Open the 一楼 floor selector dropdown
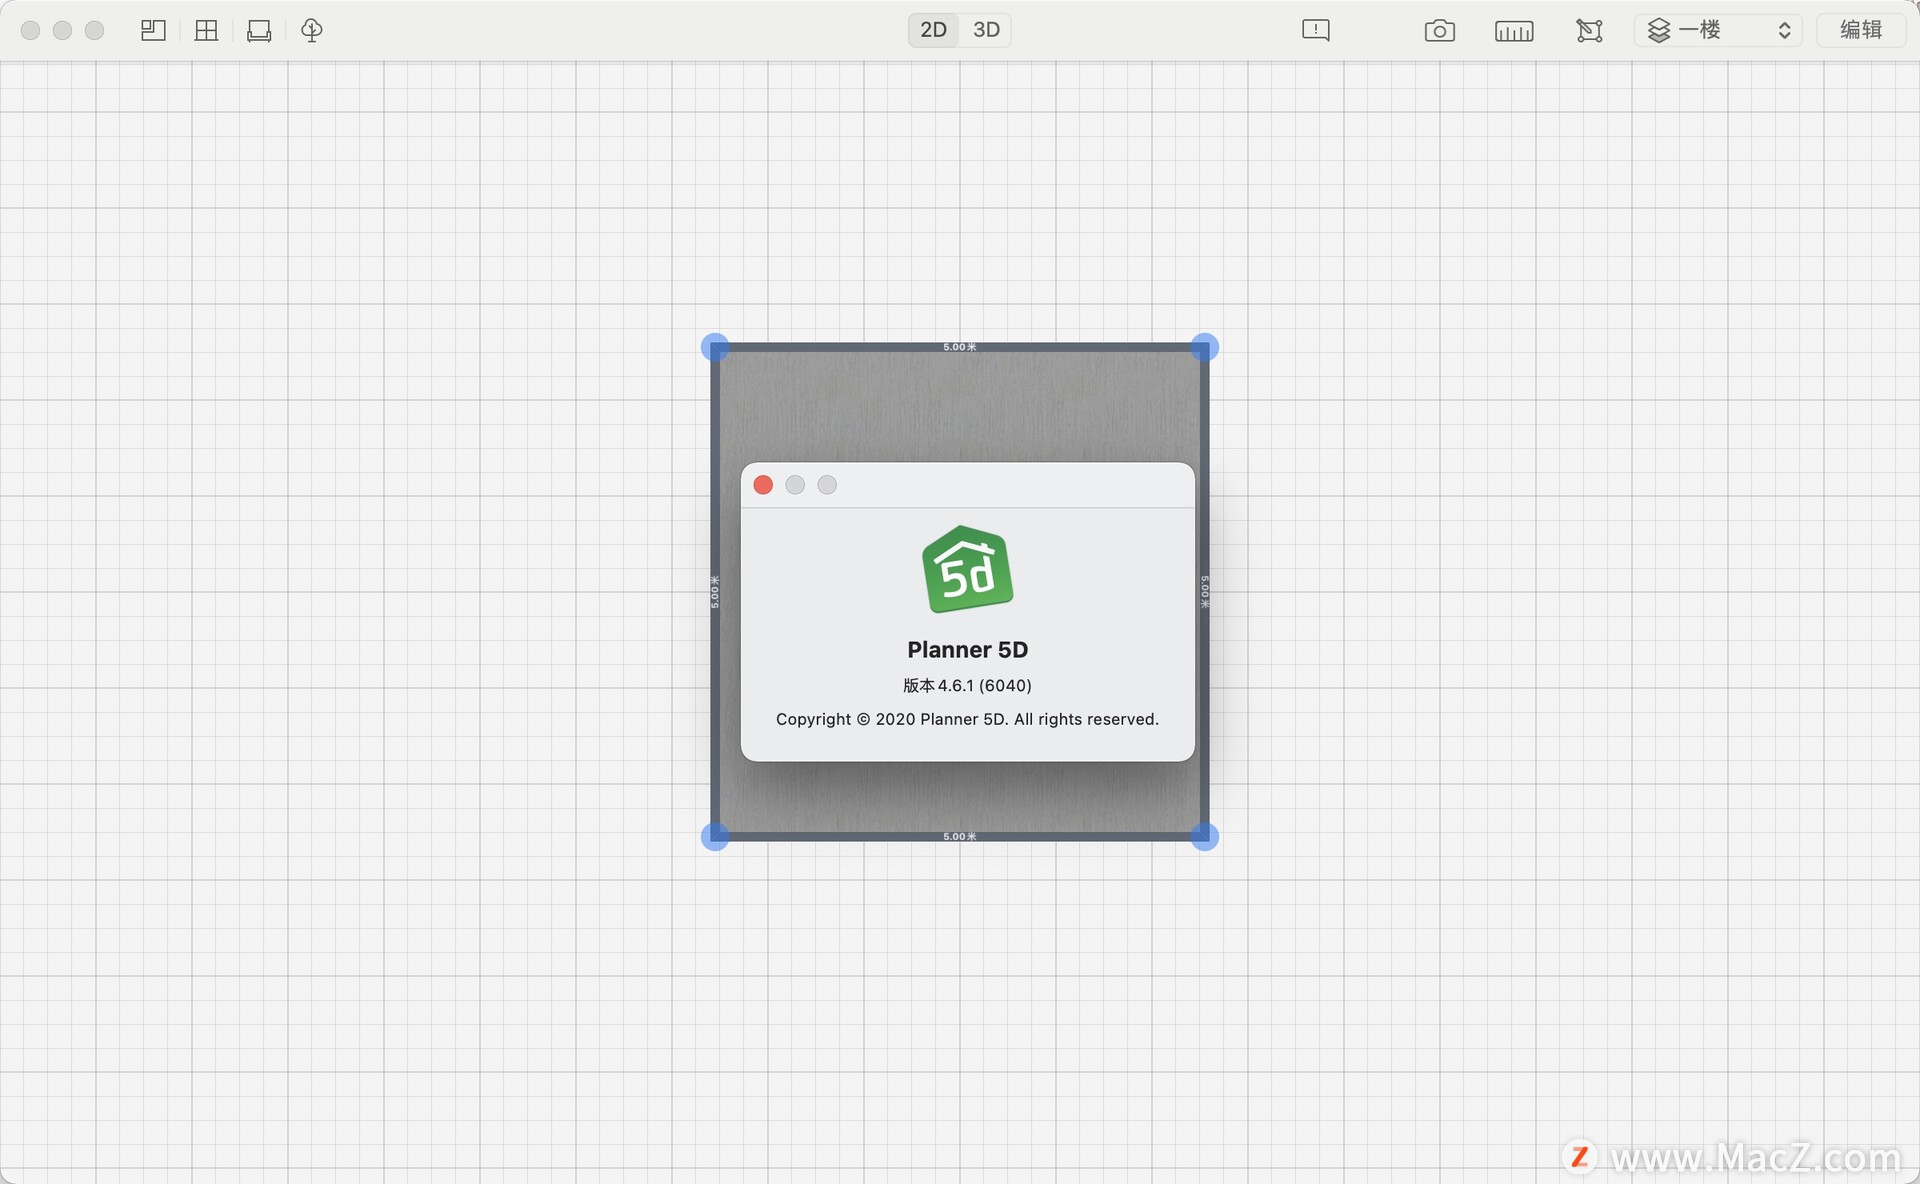The image size is (1920, 1184). (1717, 30)
